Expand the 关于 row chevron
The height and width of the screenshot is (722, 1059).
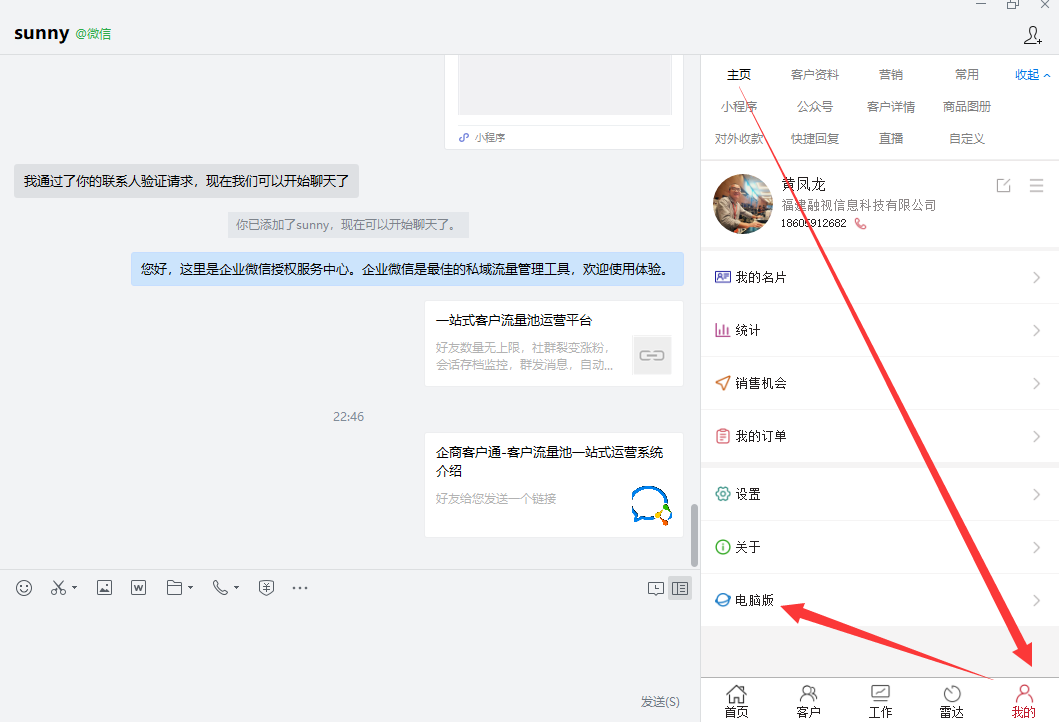pos(1036,548)
